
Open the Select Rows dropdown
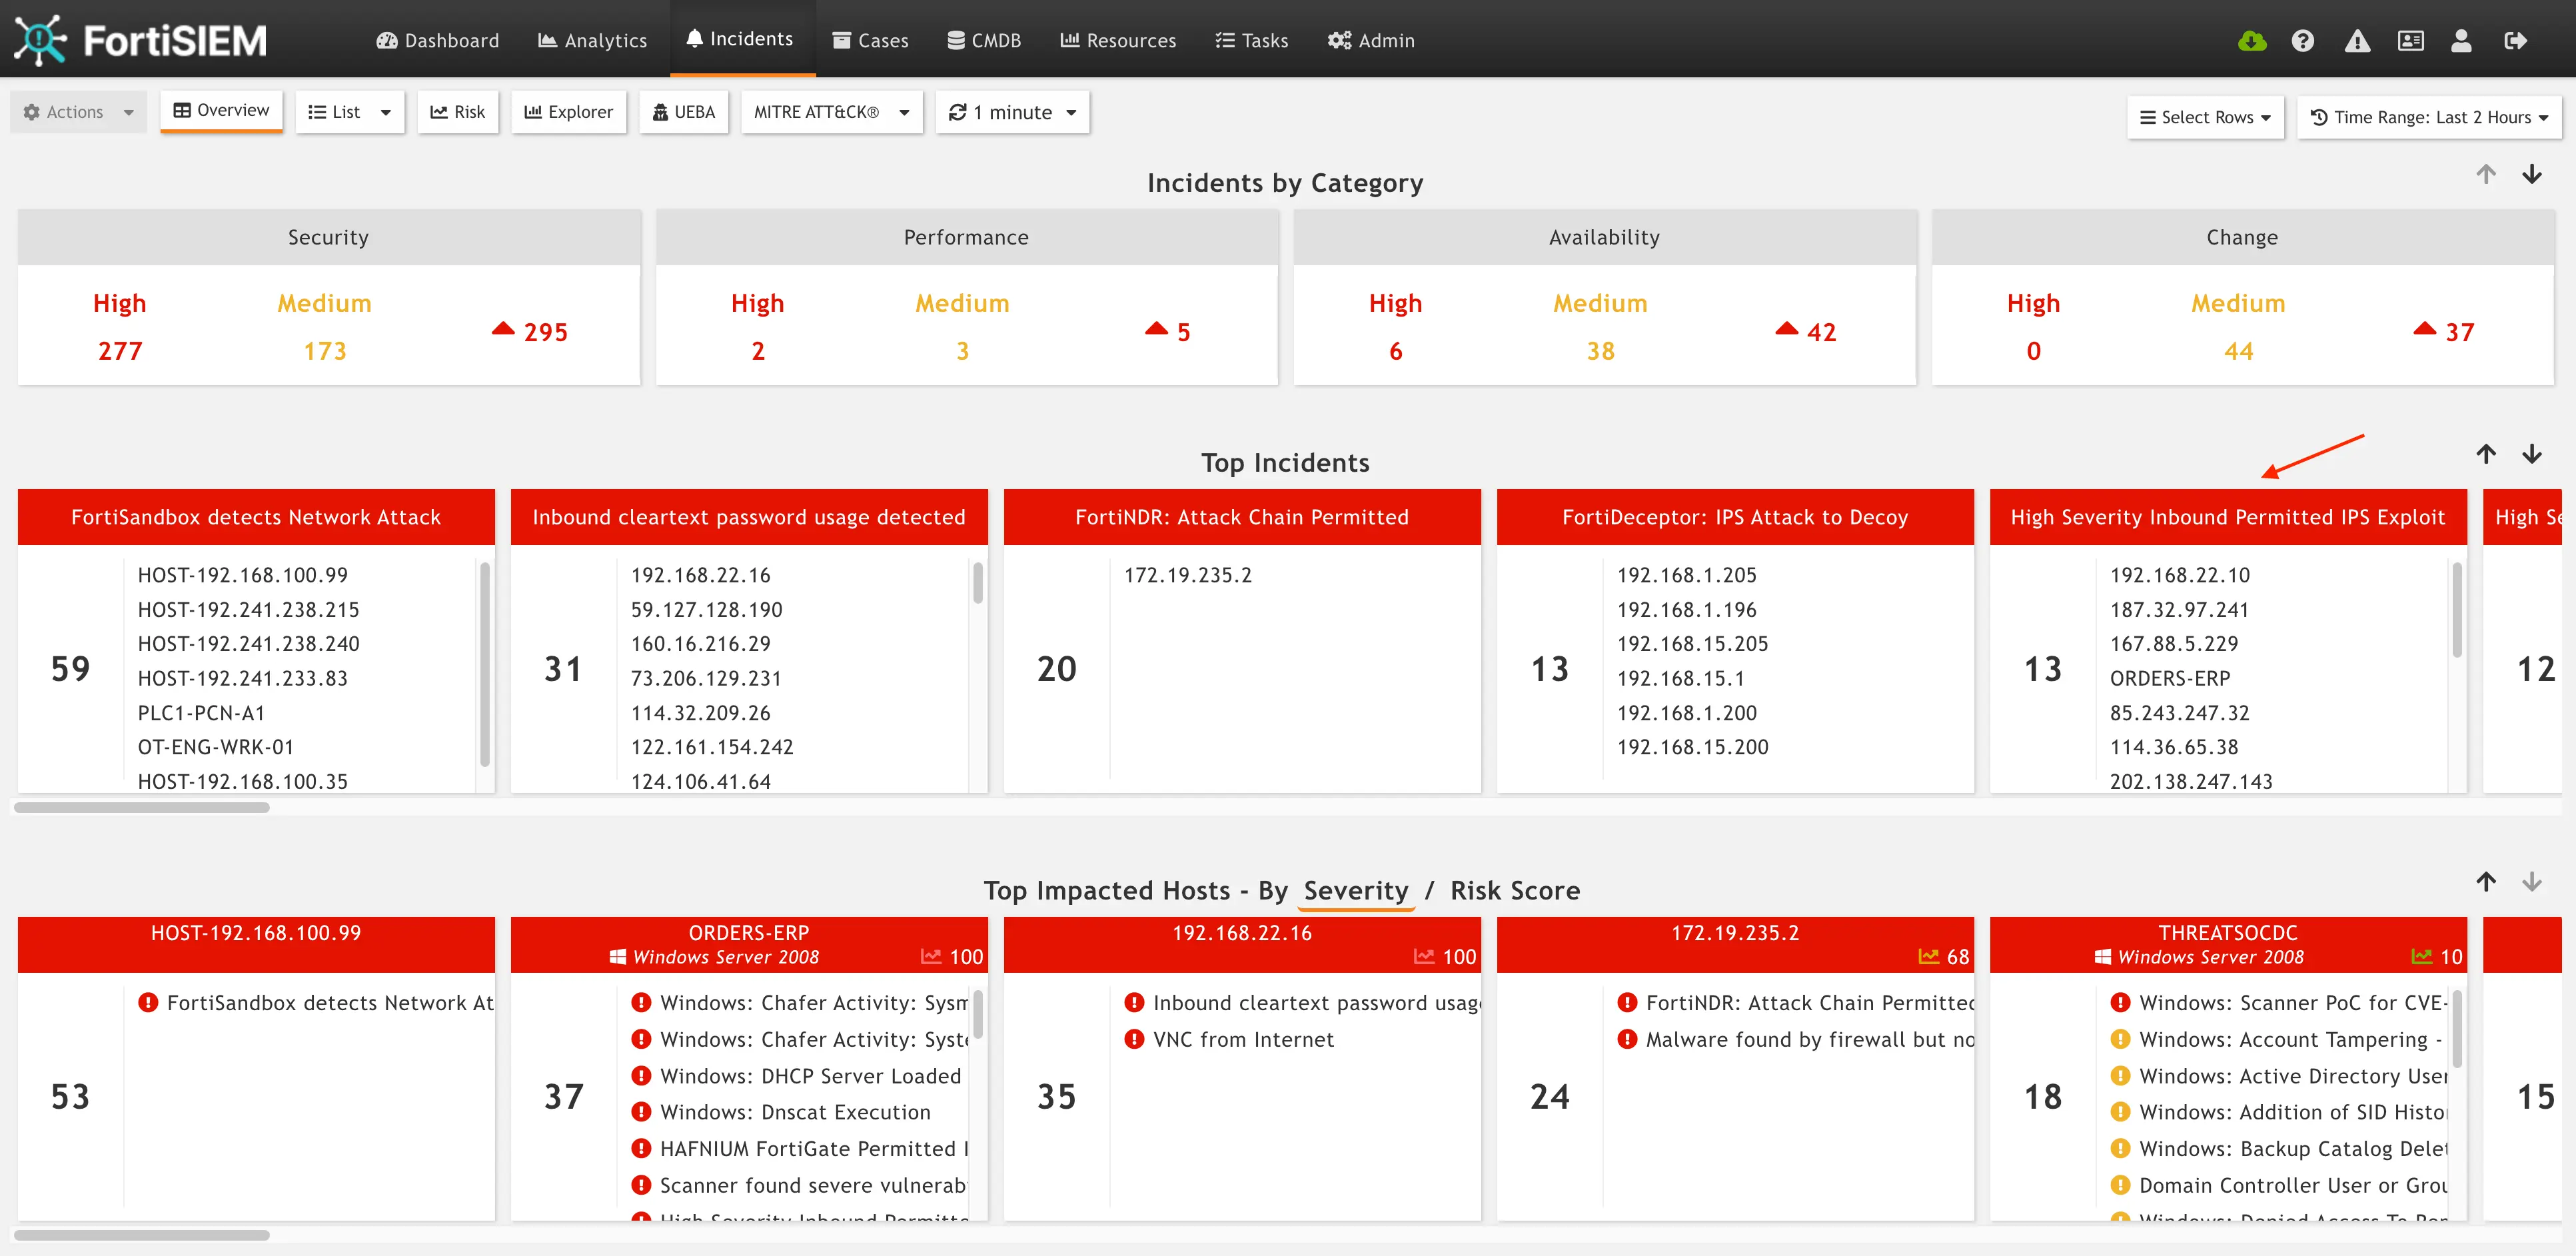pyautogui.click(x=2205, y=117)
